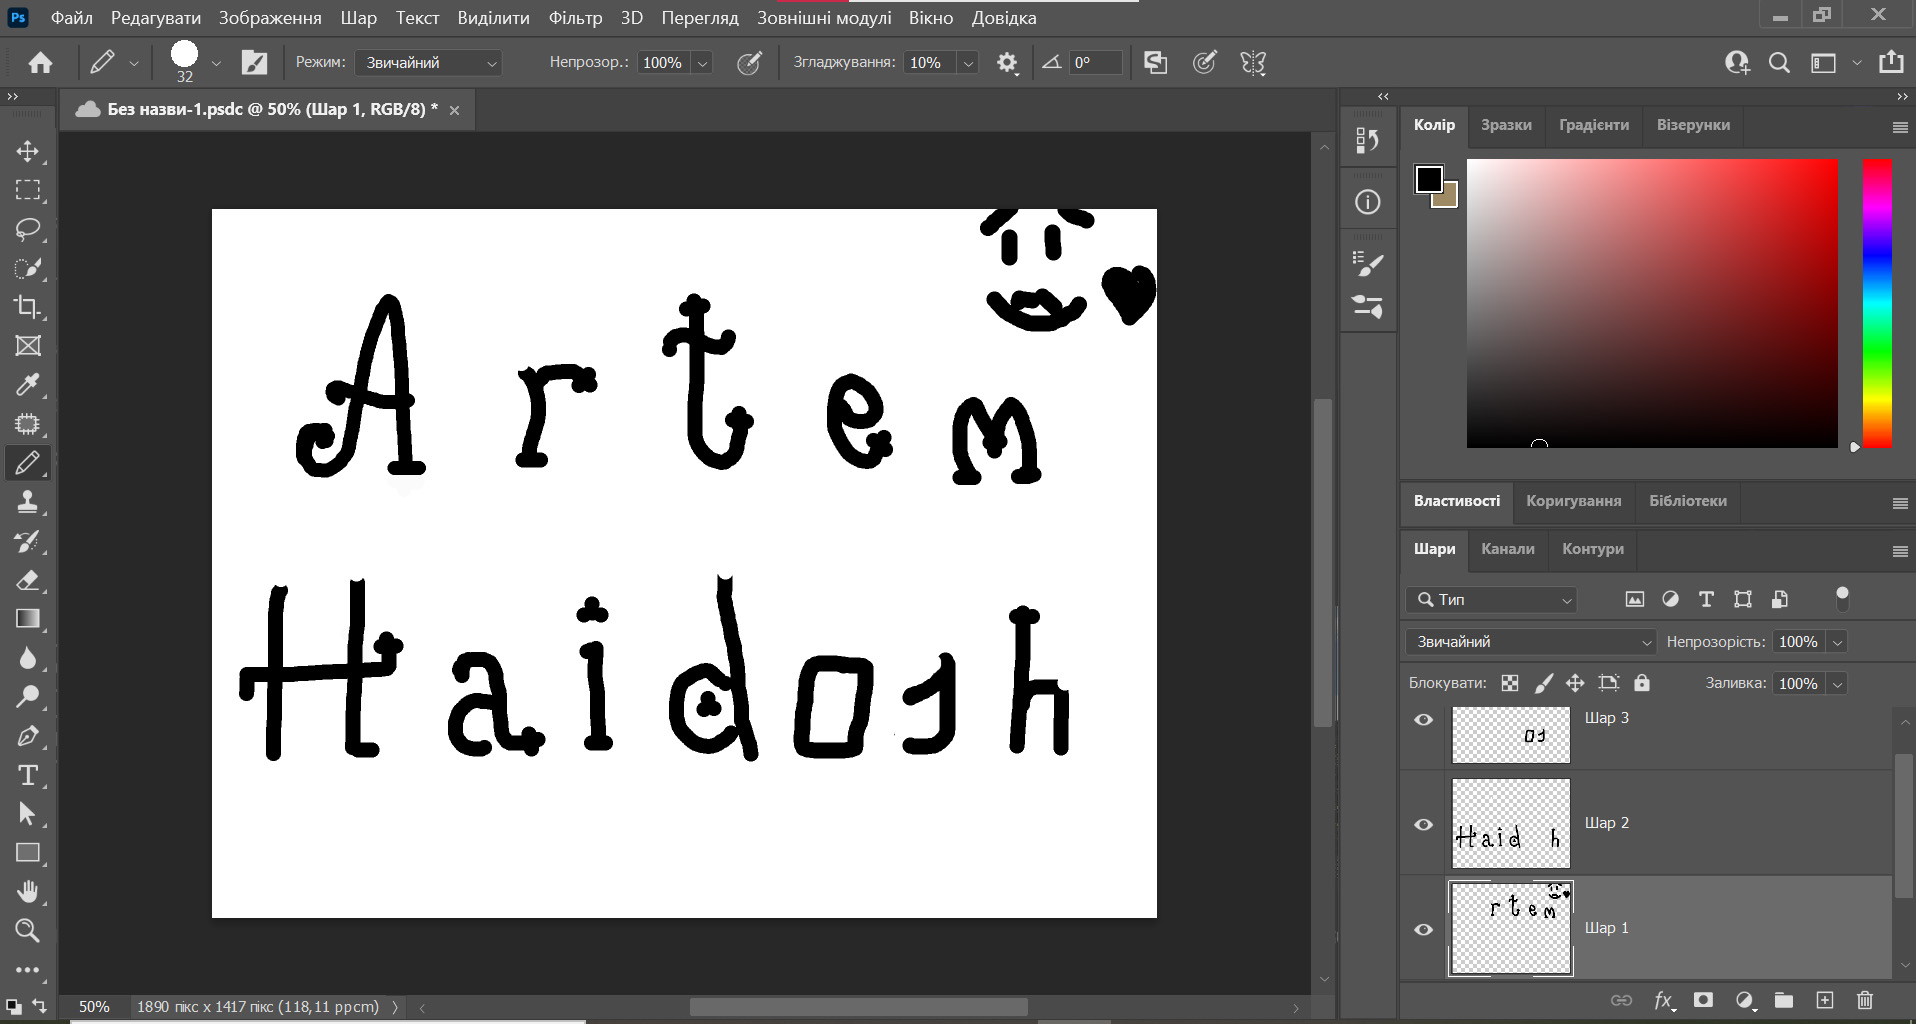Hide layer Шар 2 using eye icon
Screen dimensions: 1916x1024
coord(1424,825)
